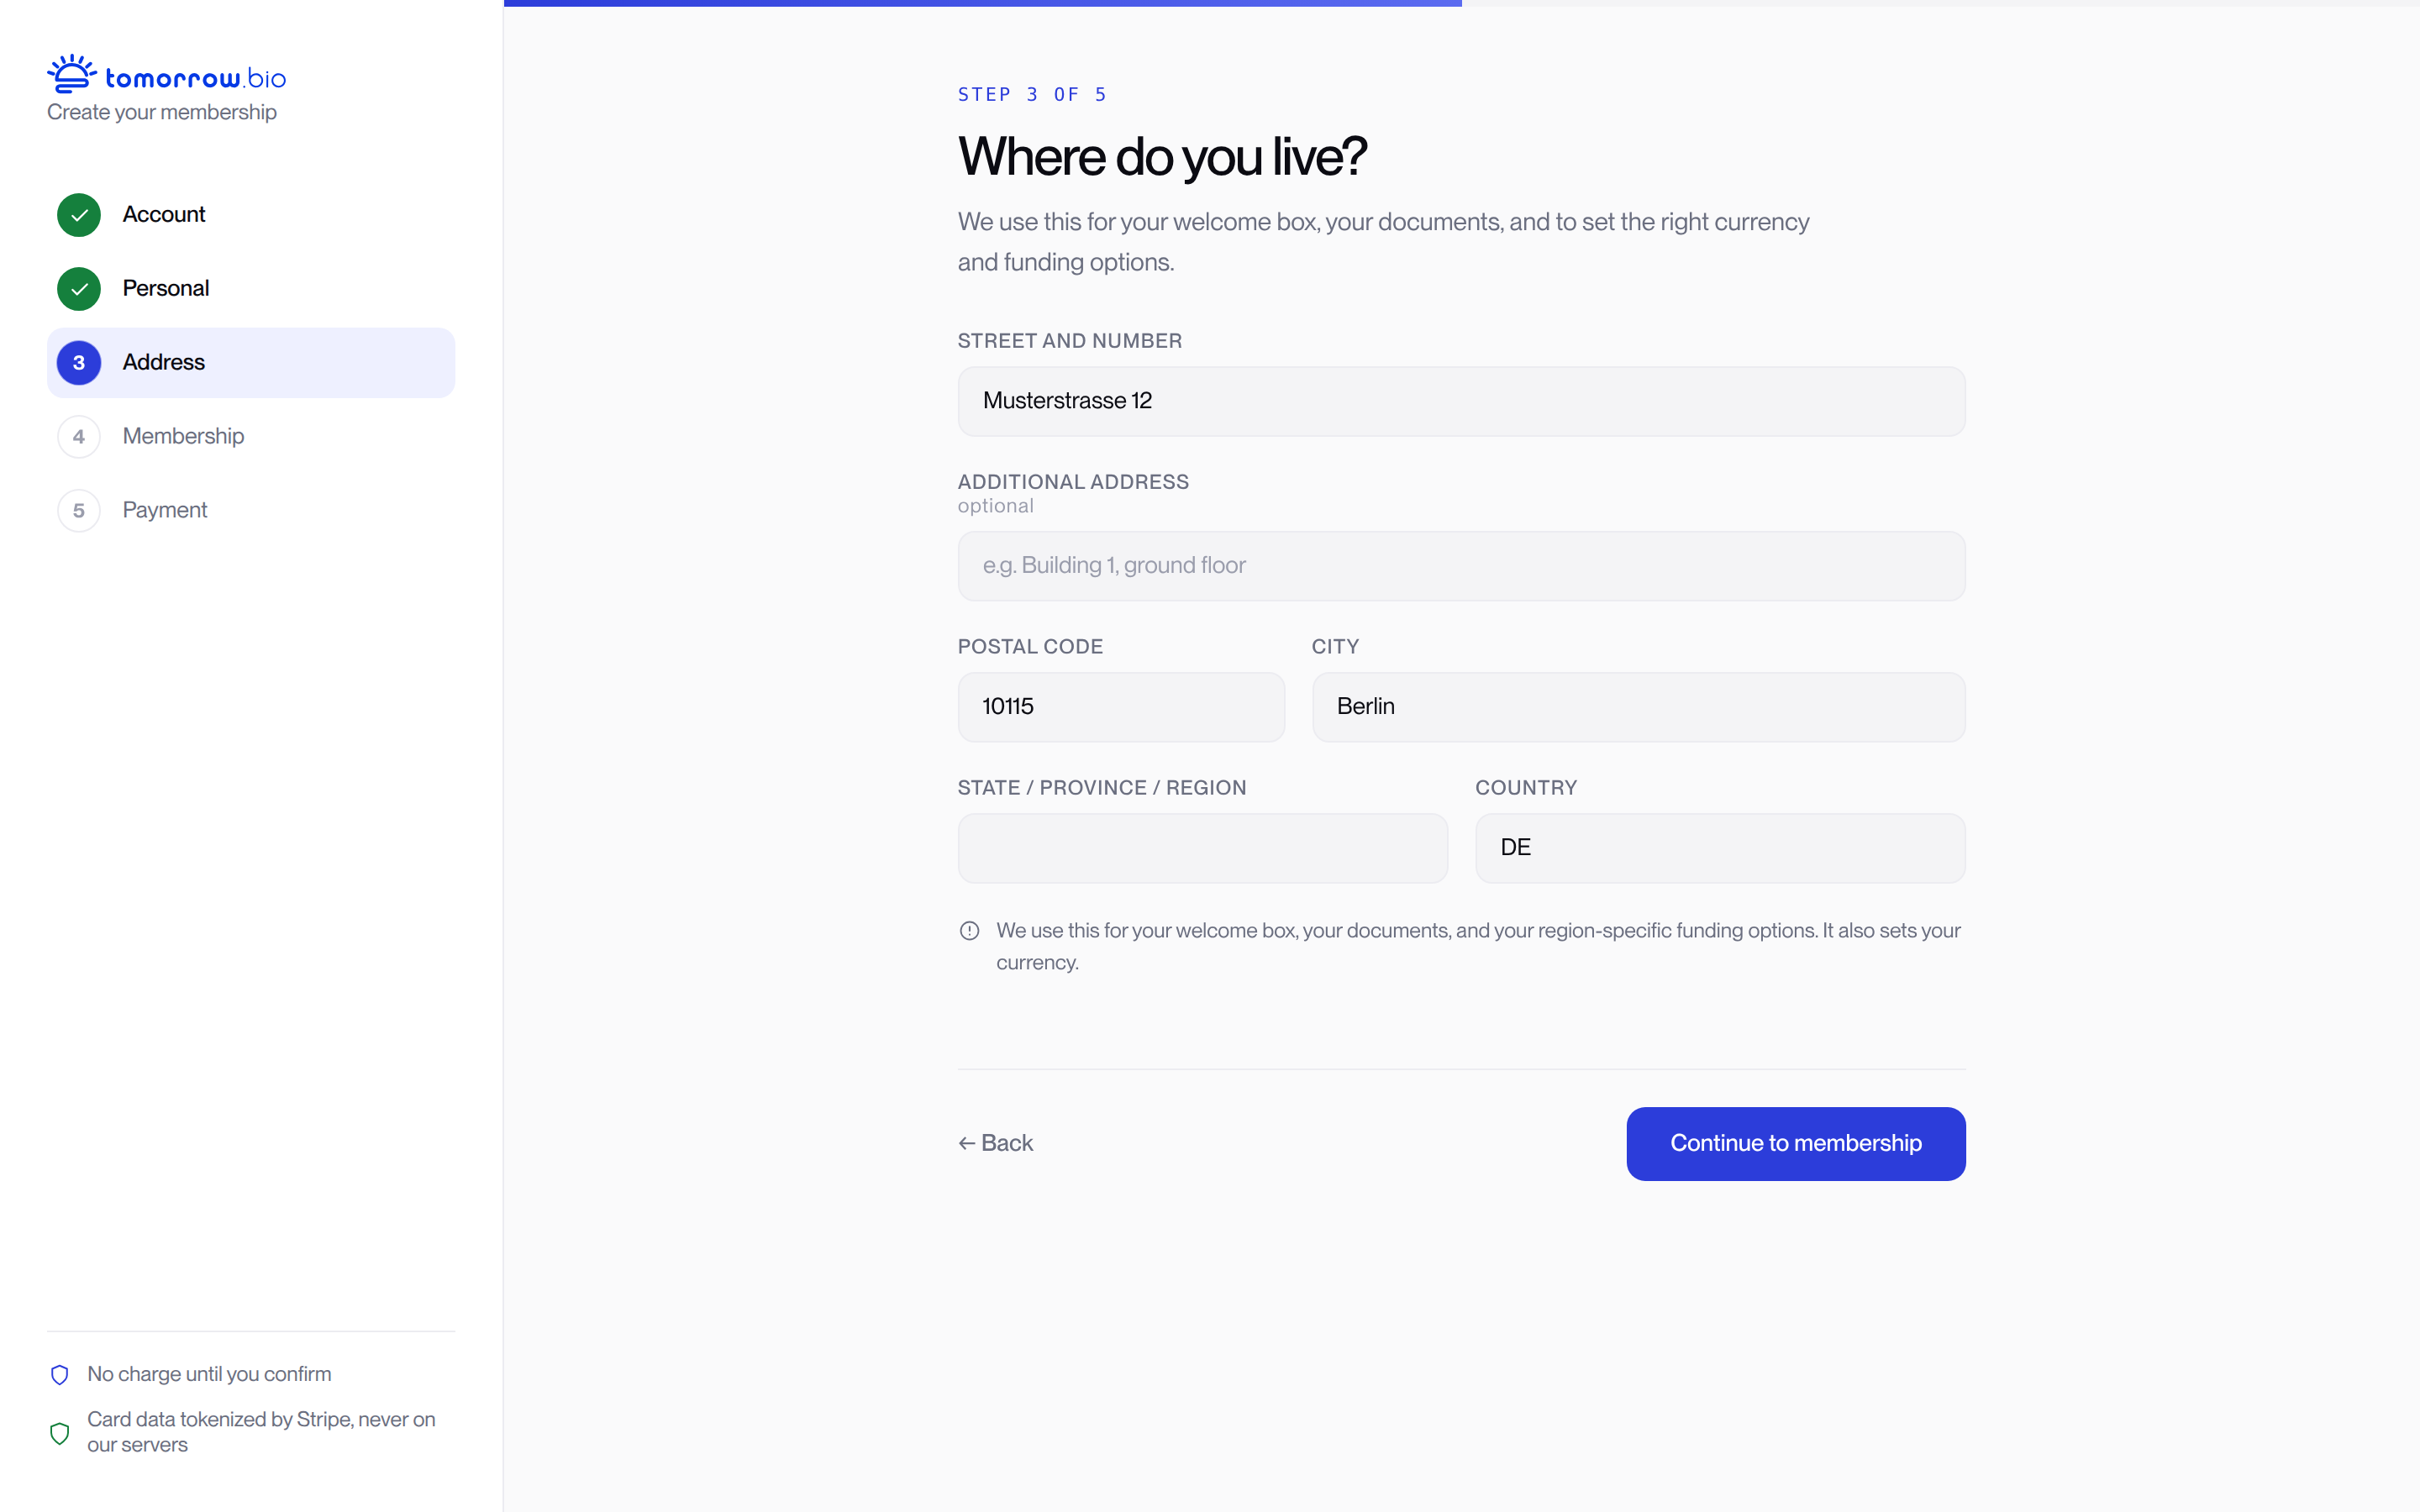Click the 'POSTAL CODE' label
The height and width of the screenshot is (1512, 2420).
1030,647
